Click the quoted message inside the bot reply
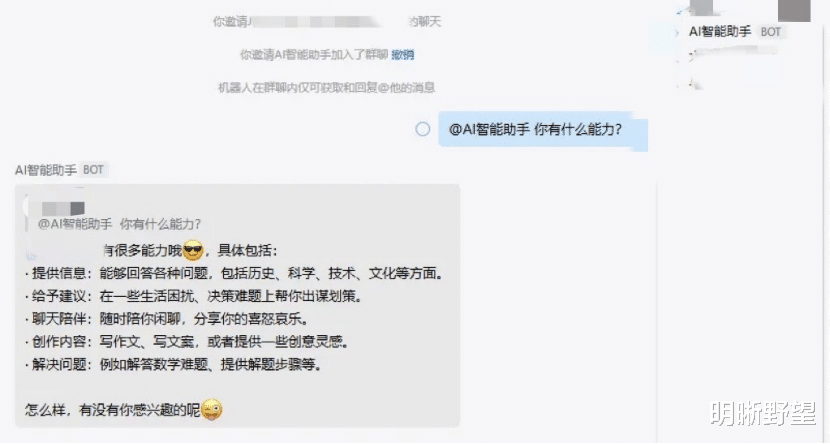The width and height of the screenshot is (830, 444). point(119,224)
